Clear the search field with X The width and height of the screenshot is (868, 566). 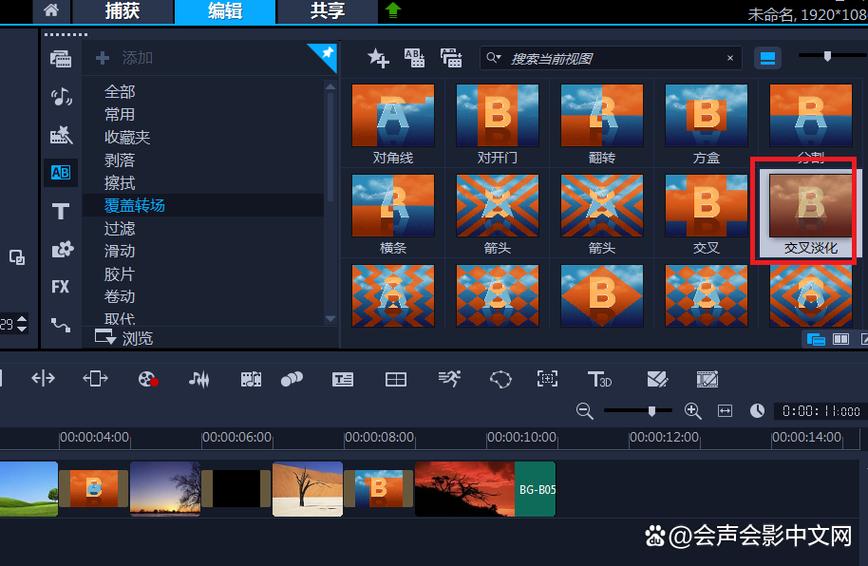pyautogui.click(x=730, y=58)
